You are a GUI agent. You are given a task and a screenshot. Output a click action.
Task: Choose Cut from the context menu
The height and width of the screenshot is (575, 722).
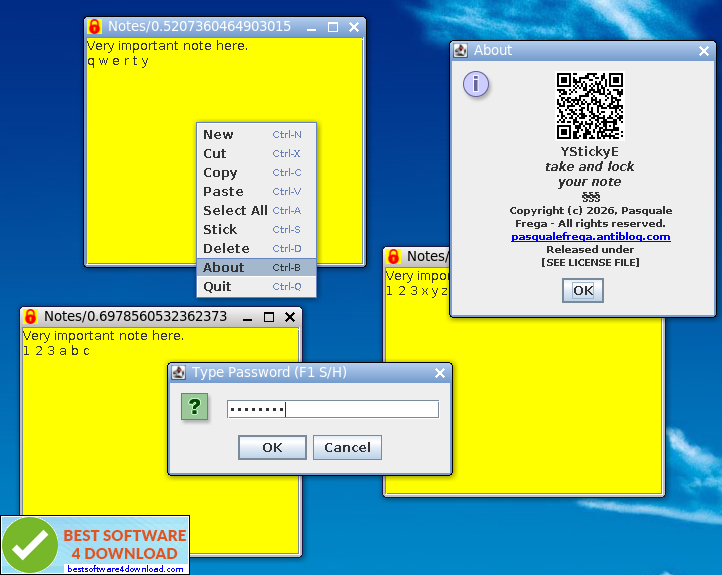click(256, 153)
